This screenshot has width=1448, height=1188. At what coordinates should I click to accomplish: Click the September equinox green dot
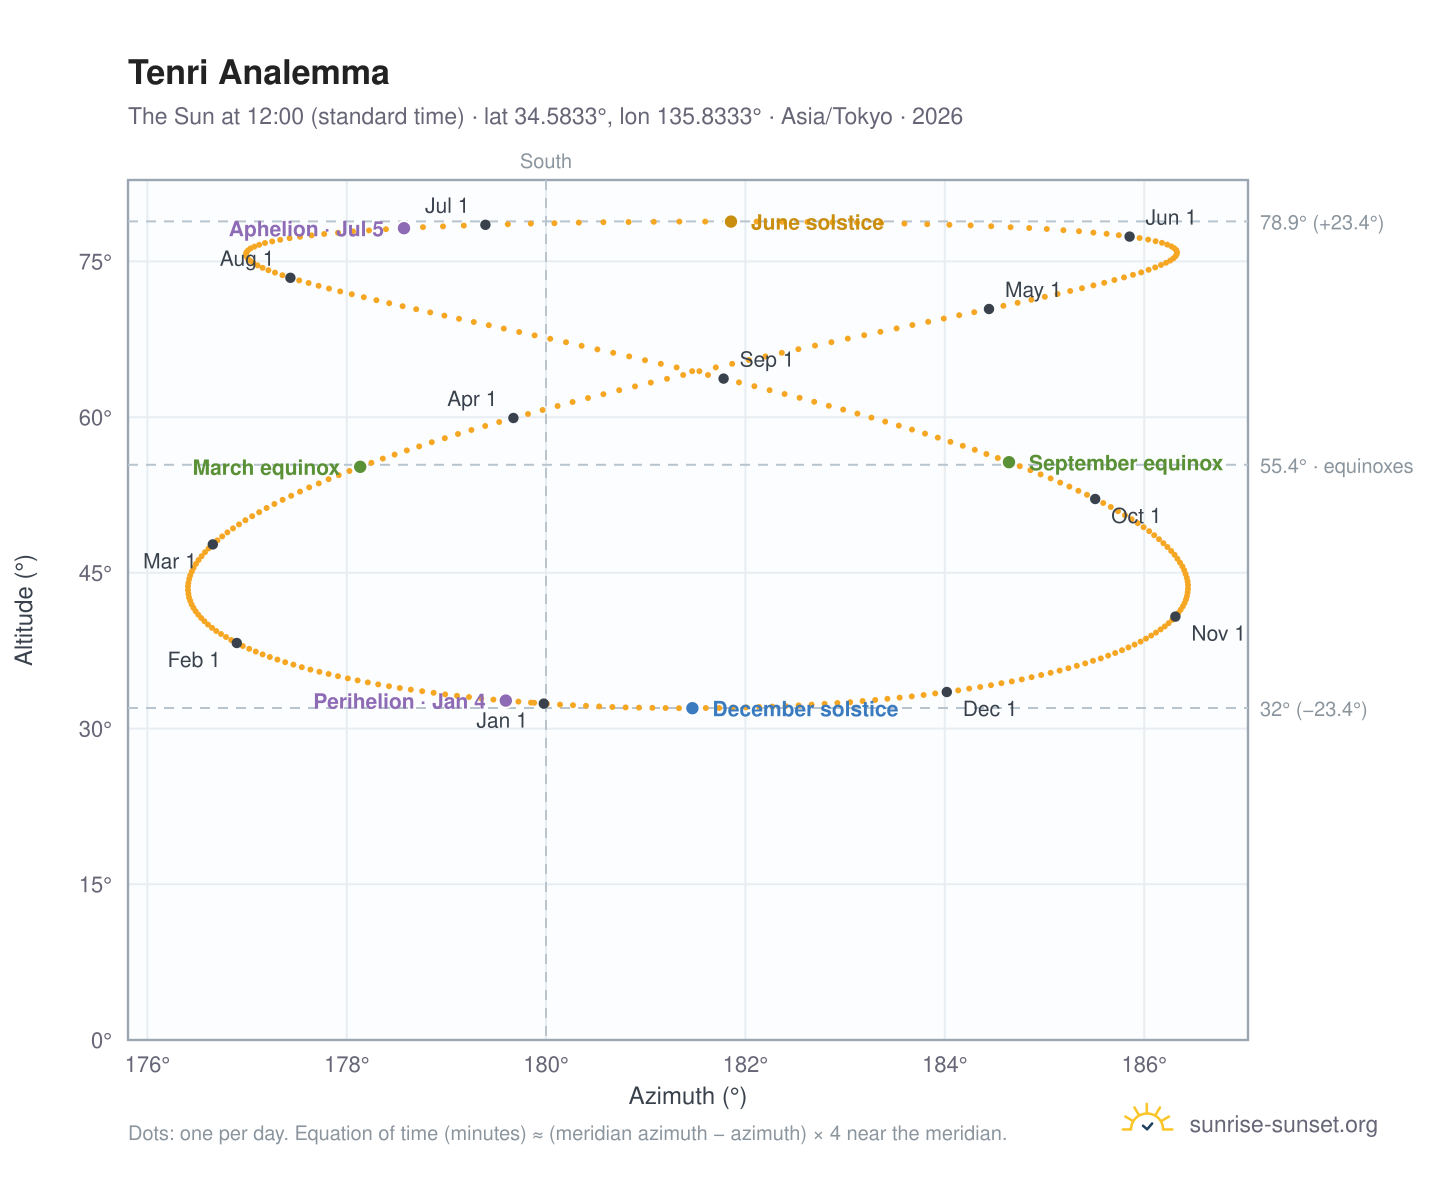pyautogui.click(x=1009, y=462)
